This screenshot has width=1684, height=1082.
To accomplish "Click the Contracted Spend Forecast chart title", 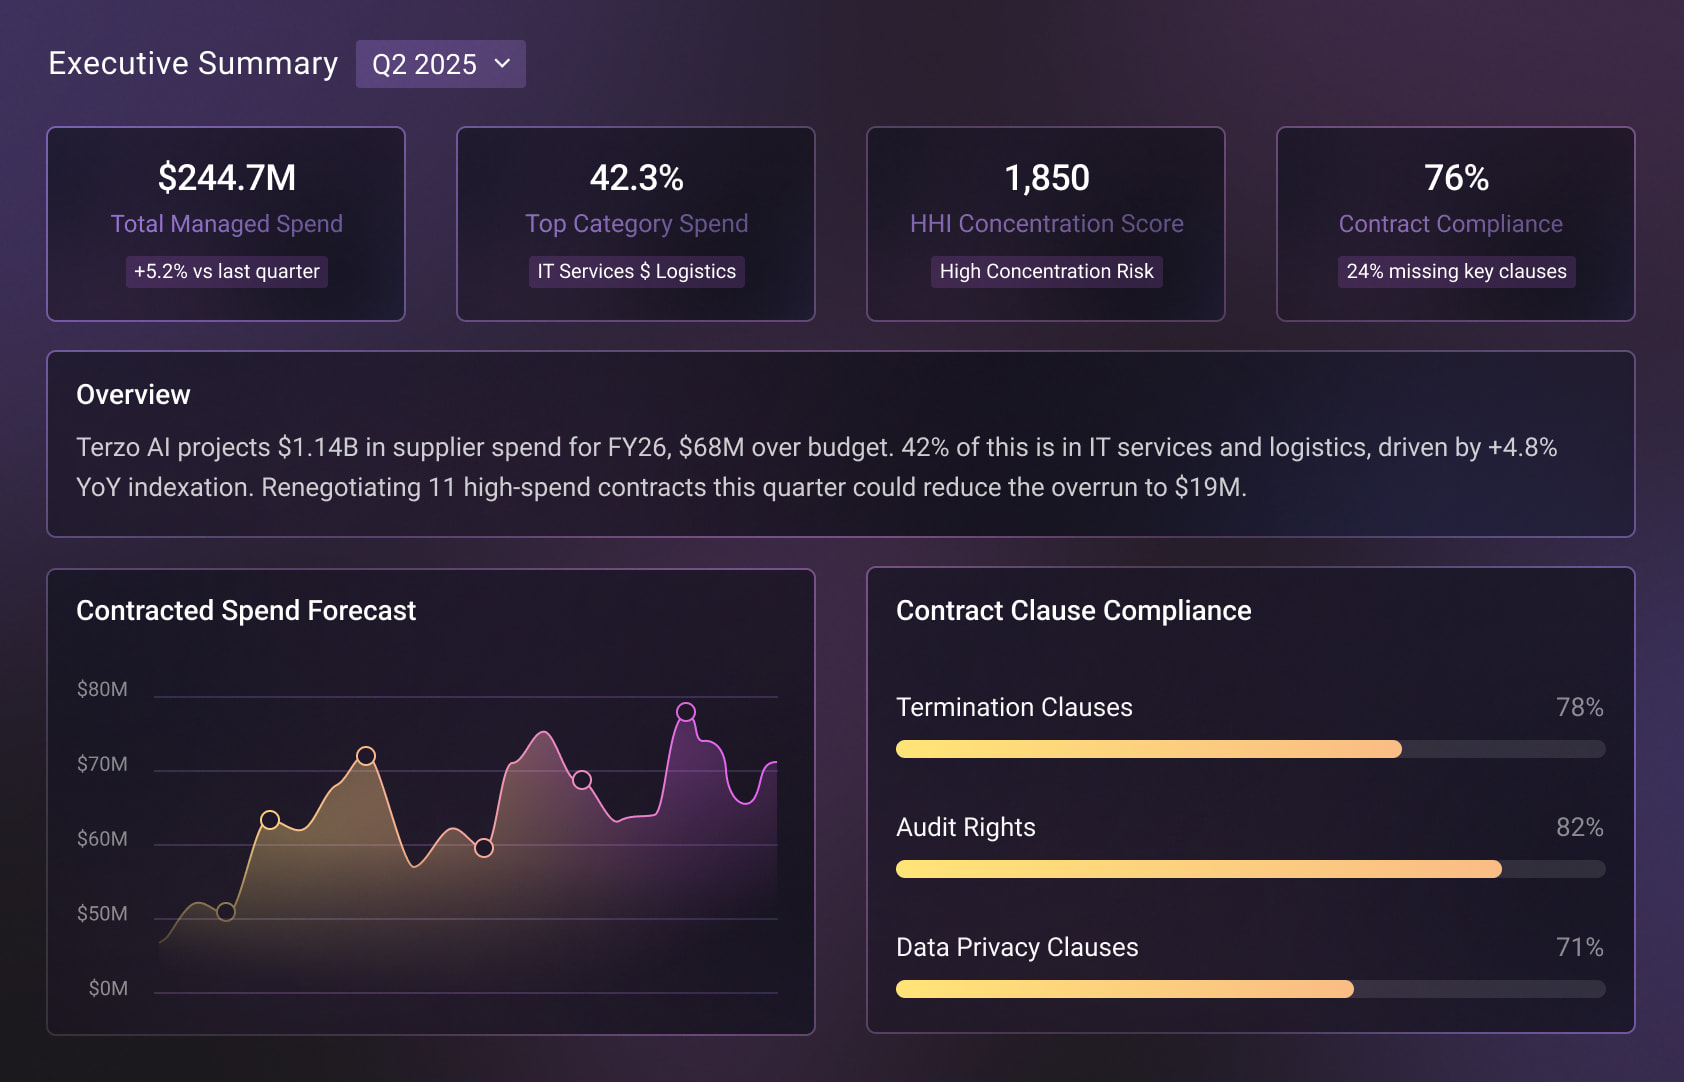I will [246, 611].
